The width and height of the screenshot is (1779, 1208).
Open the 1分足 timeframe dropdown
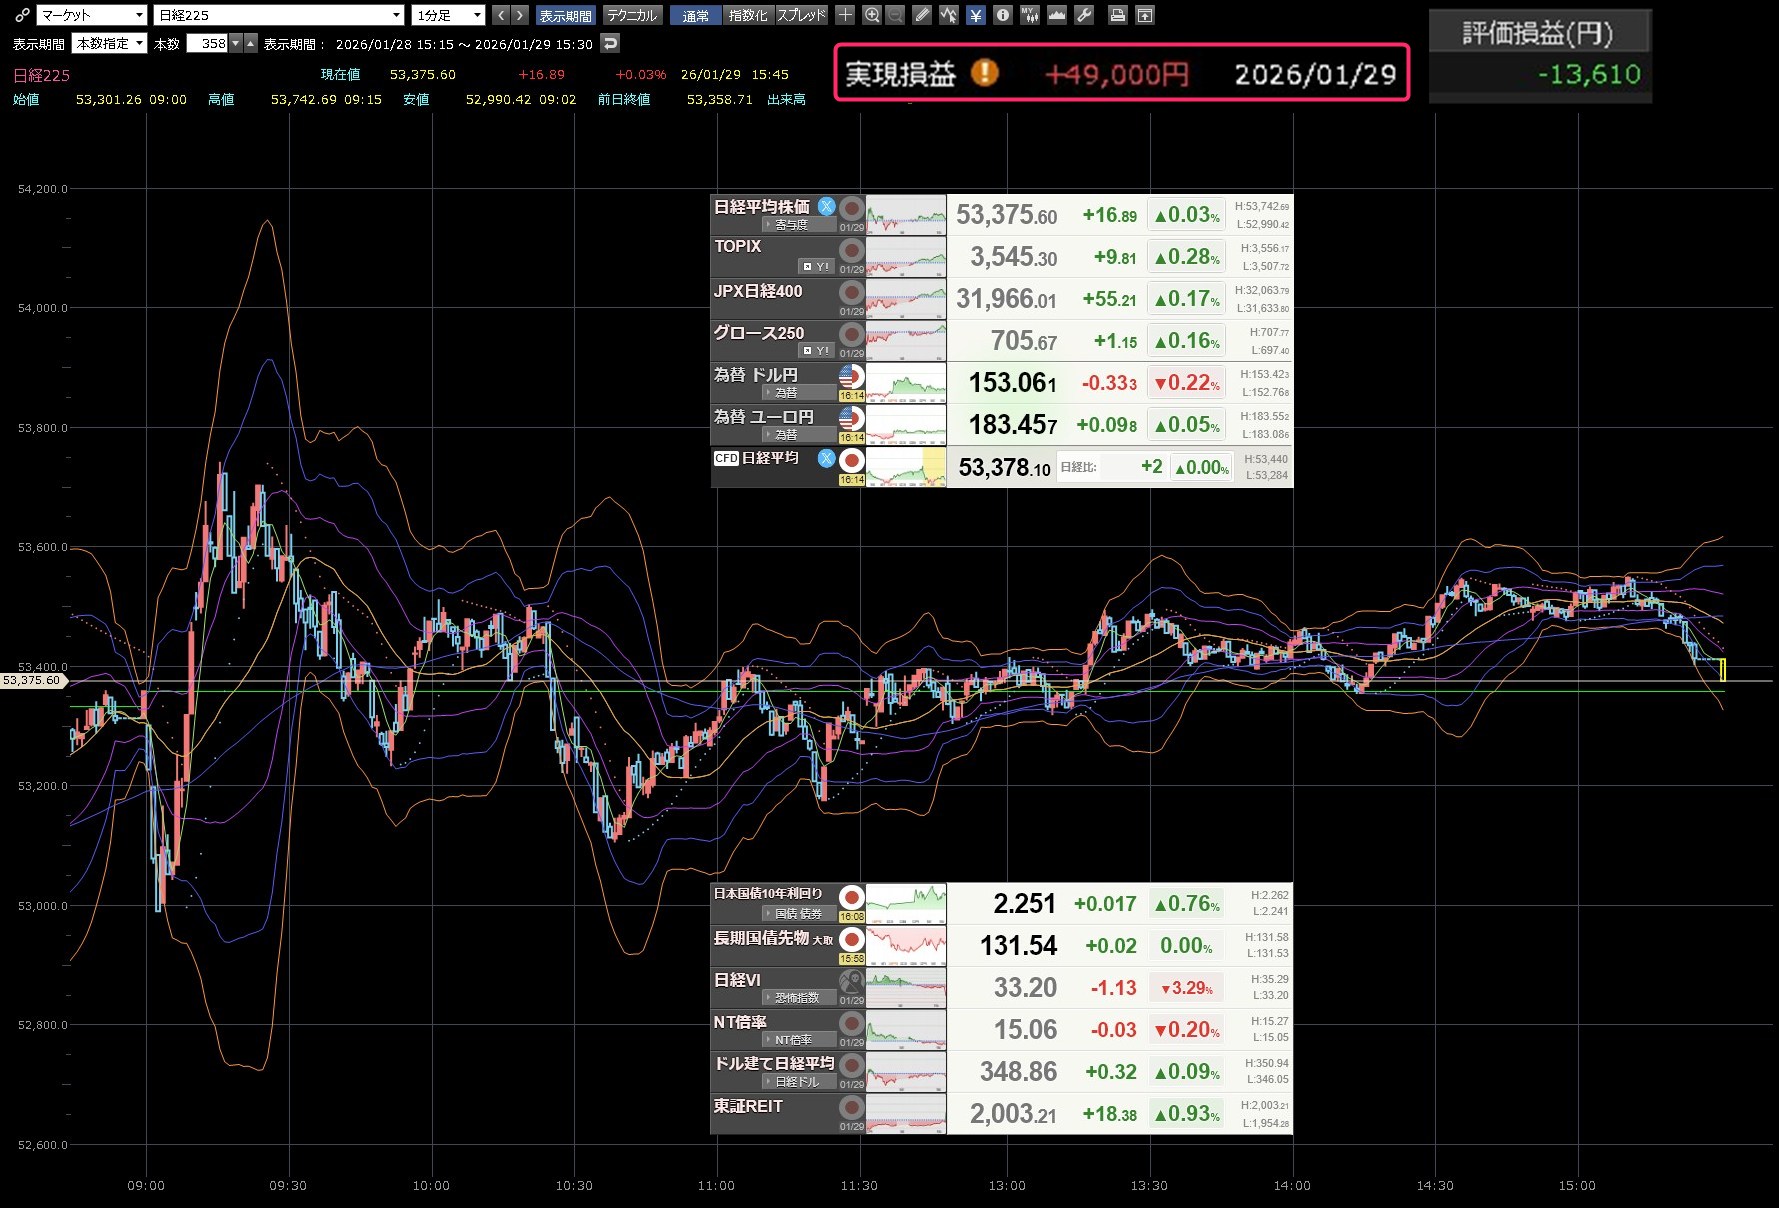coord(448,15)
